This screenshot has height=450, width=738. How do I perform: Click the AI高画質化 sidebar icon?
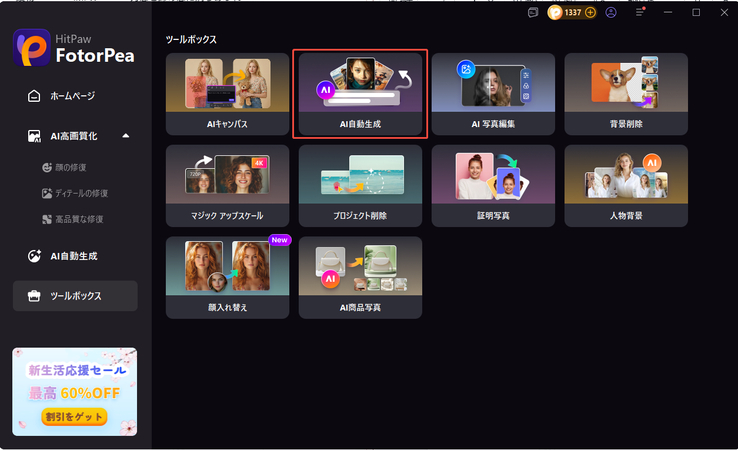[x=34, y=136]
